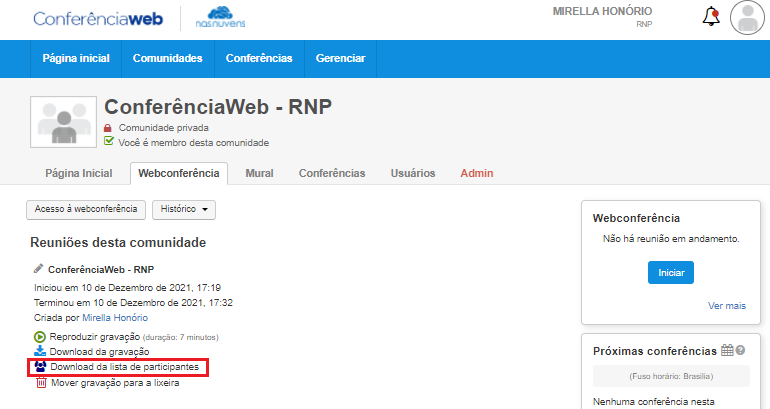The width and height of the screenshot is (770, 409).
Task: Click Você é membro desta comunidade text
Action: tap(193, 143)
